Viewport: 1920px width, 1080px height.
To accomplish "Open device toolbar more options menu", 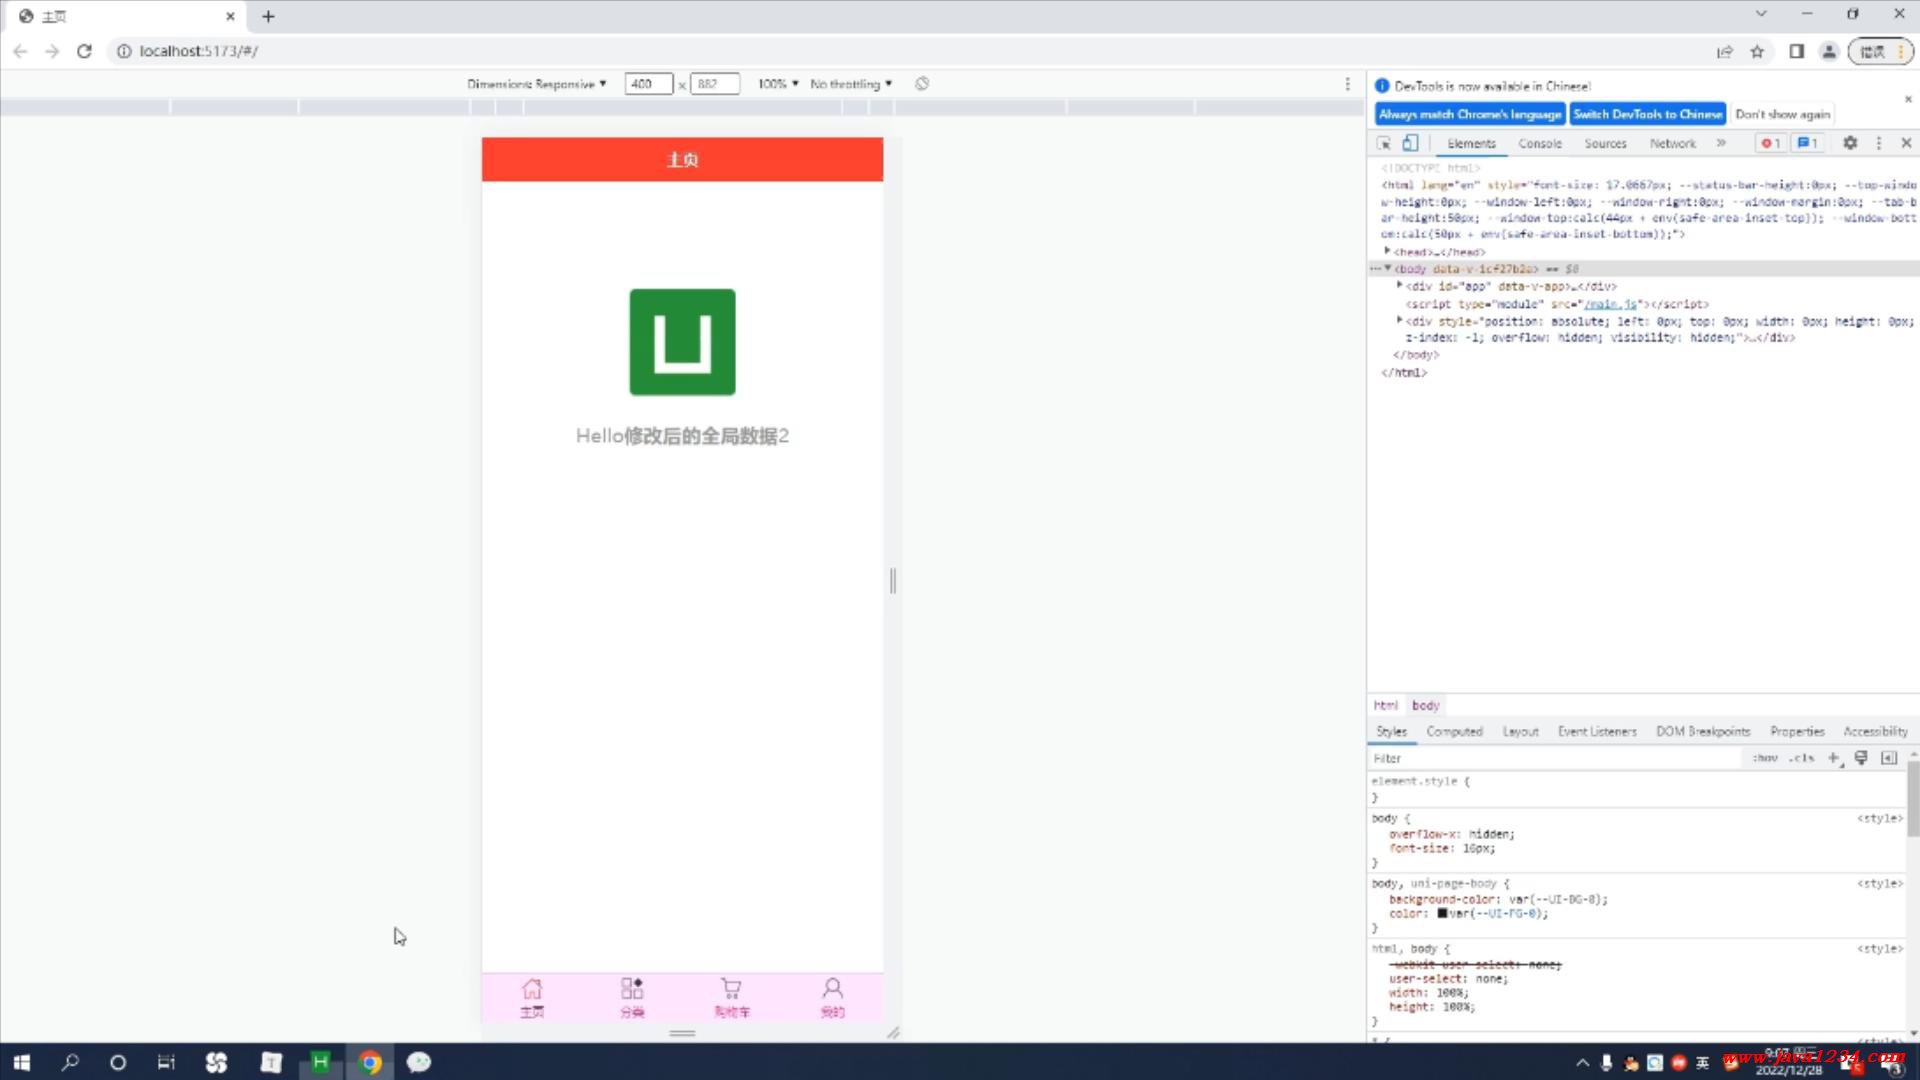I will point(1347,84).
